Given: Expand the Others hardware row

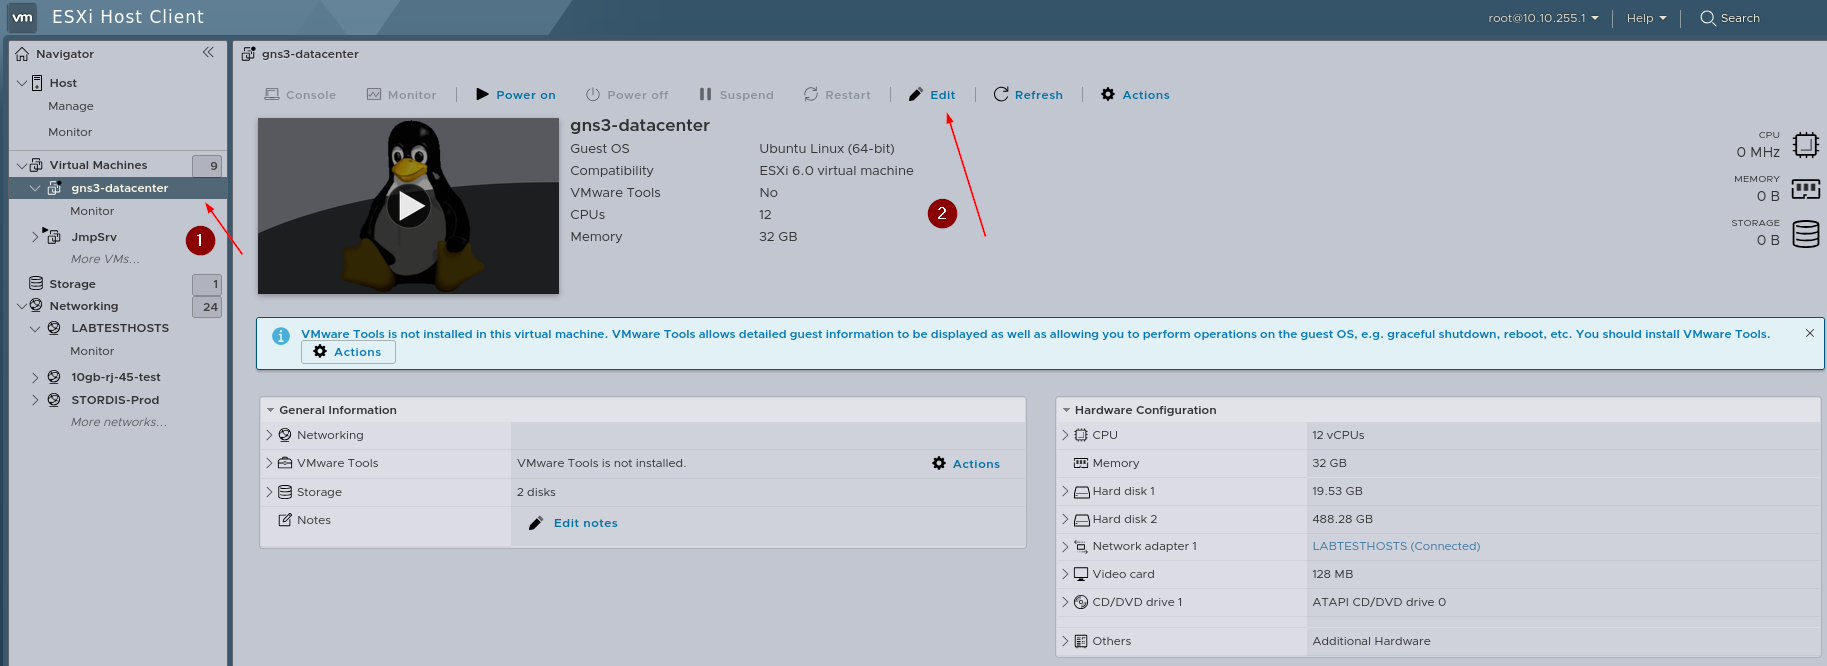Looking at the screenshot, I should point(1065,641).
